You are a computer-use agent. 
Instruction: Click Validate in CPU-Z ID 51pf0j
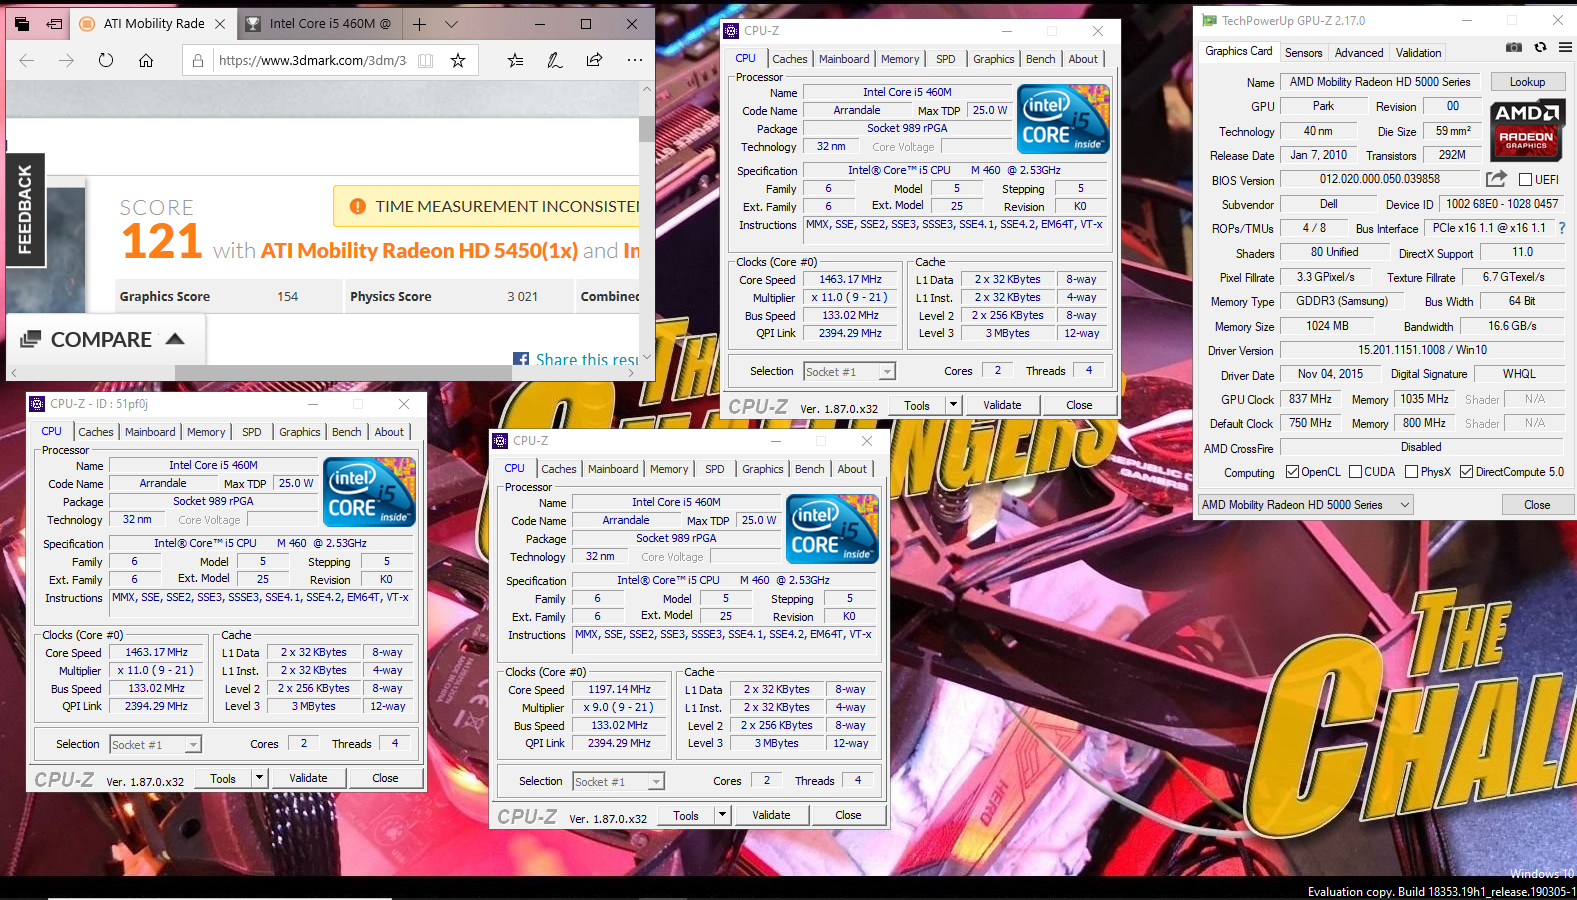tap(308, 778)
